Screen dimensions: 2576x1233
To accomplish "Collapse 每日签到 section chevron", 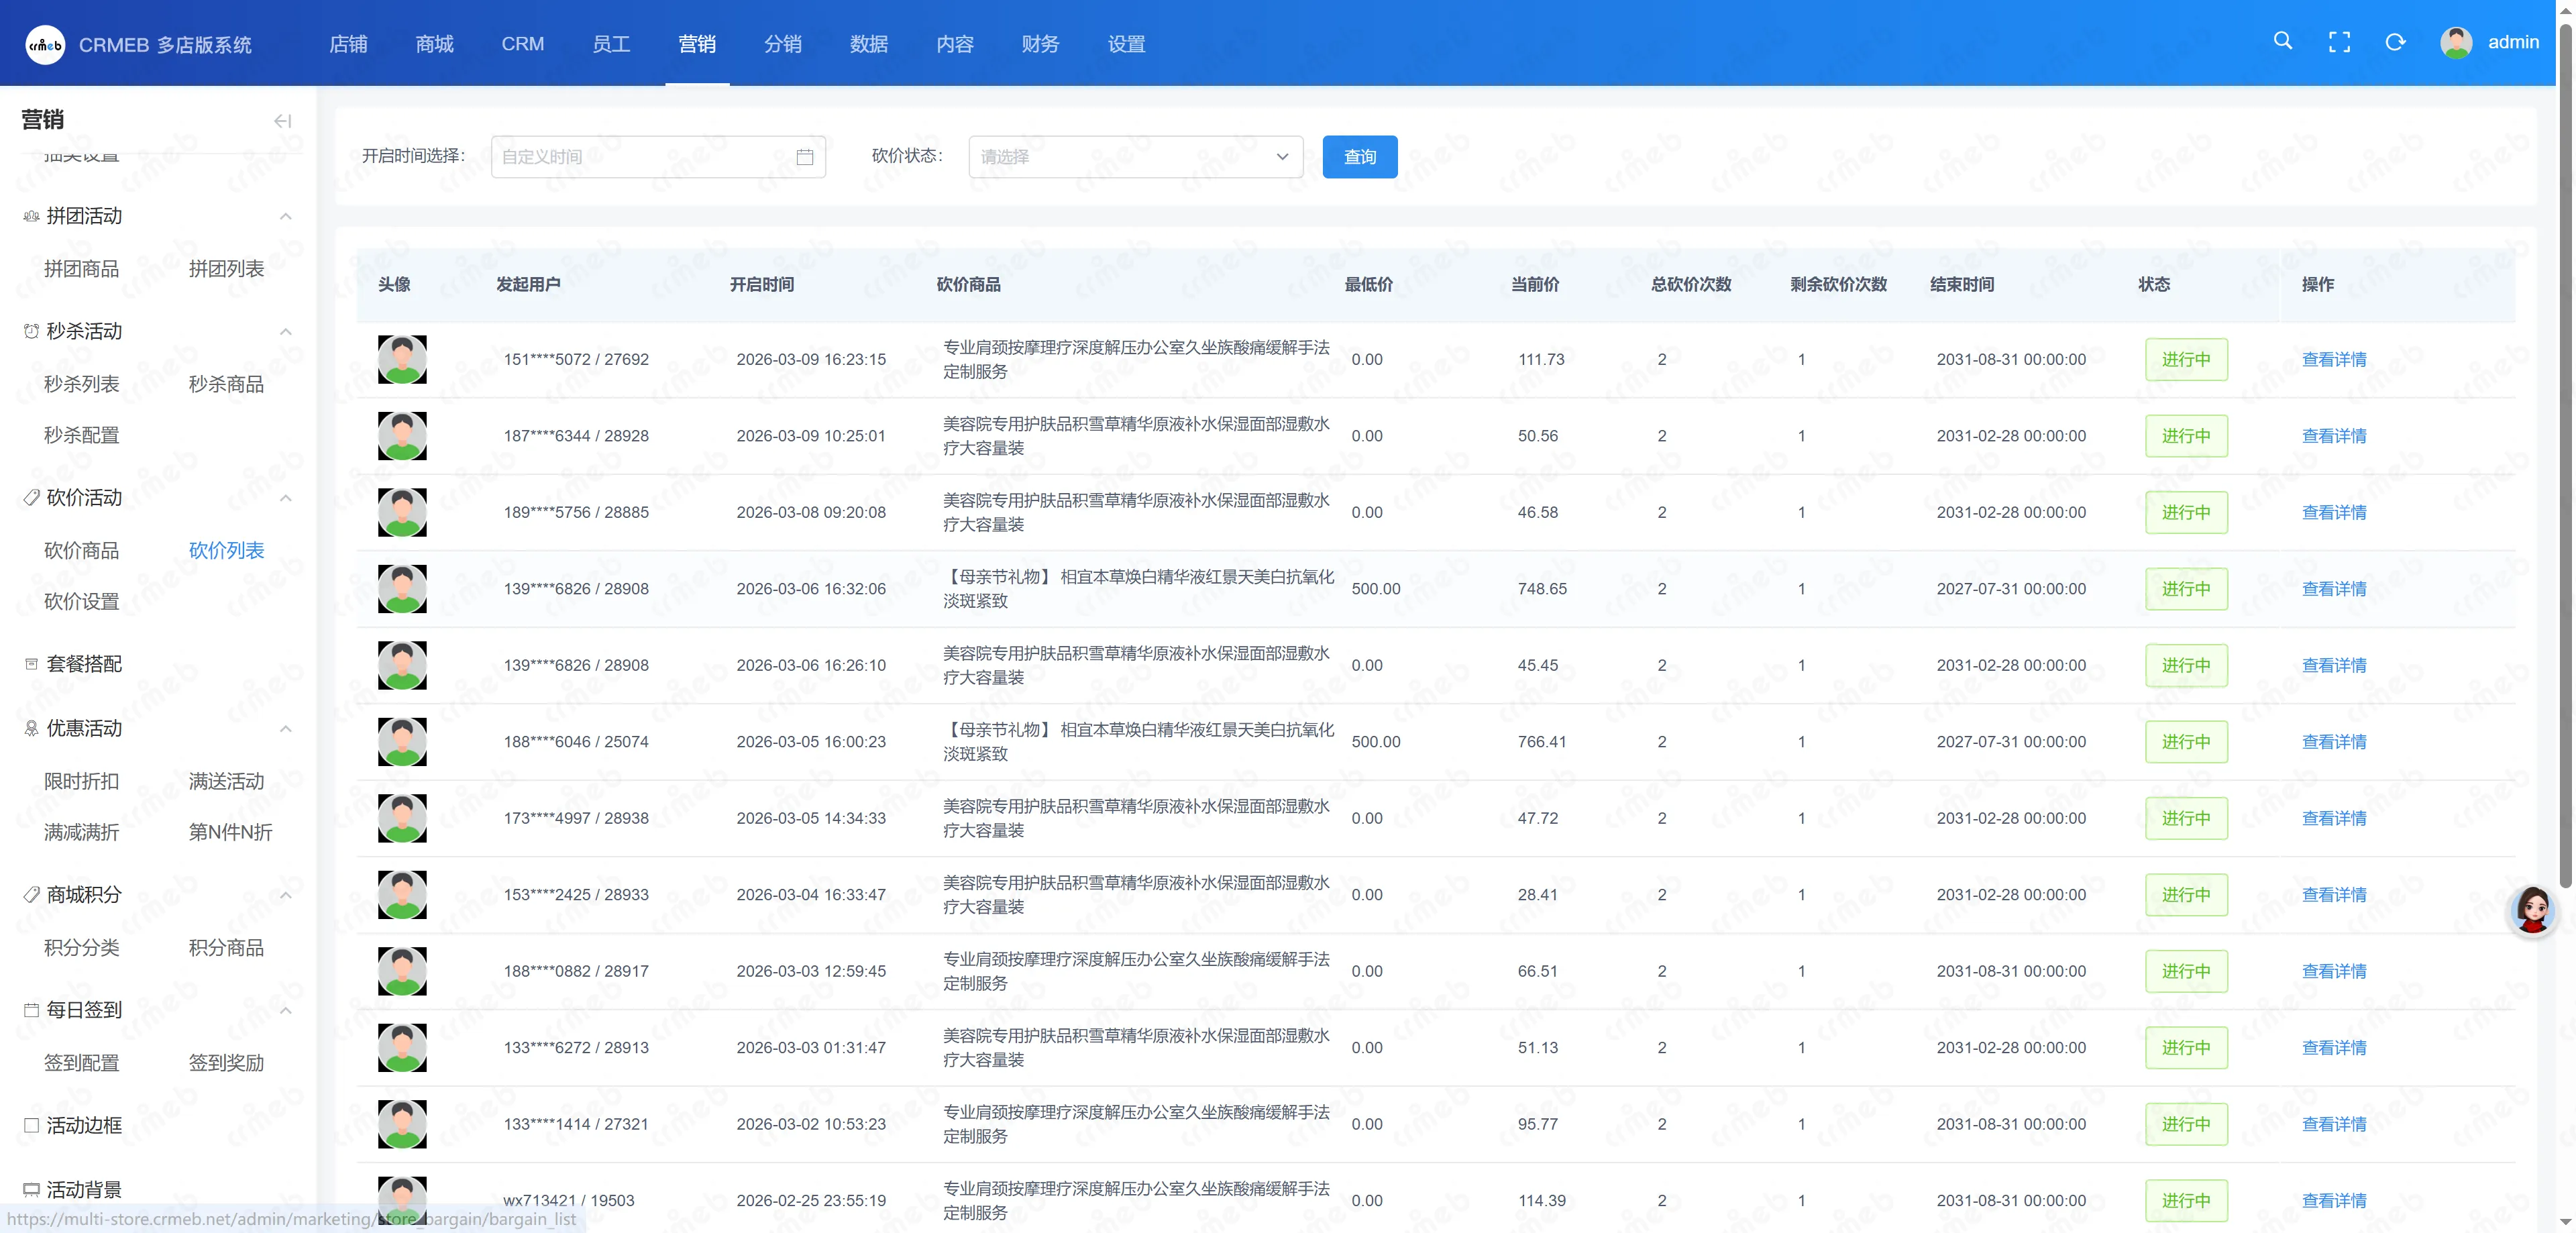I will [286, 1010].
